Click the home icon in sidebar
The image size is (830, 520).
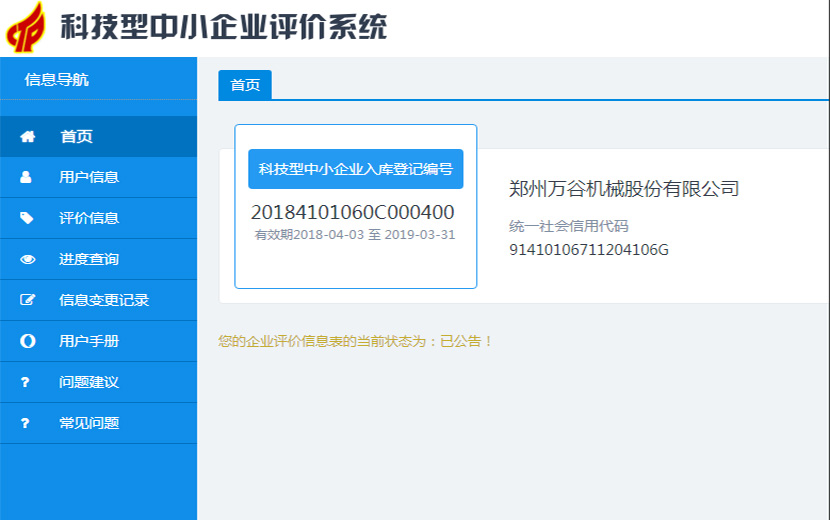[x=27, y=137]
